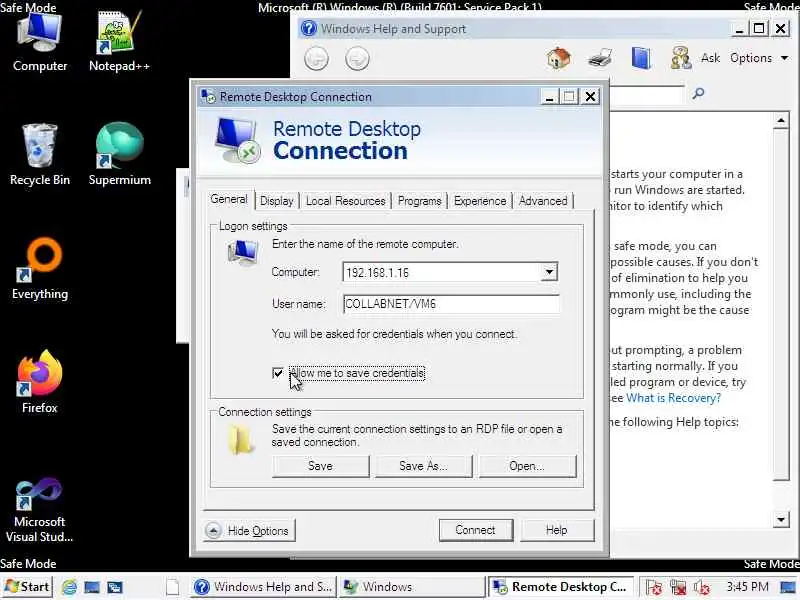This screenshot has height=600, width=800.
Task: Click the Remote Desktop Connection title bar icon
Action: tap(208, 96)
